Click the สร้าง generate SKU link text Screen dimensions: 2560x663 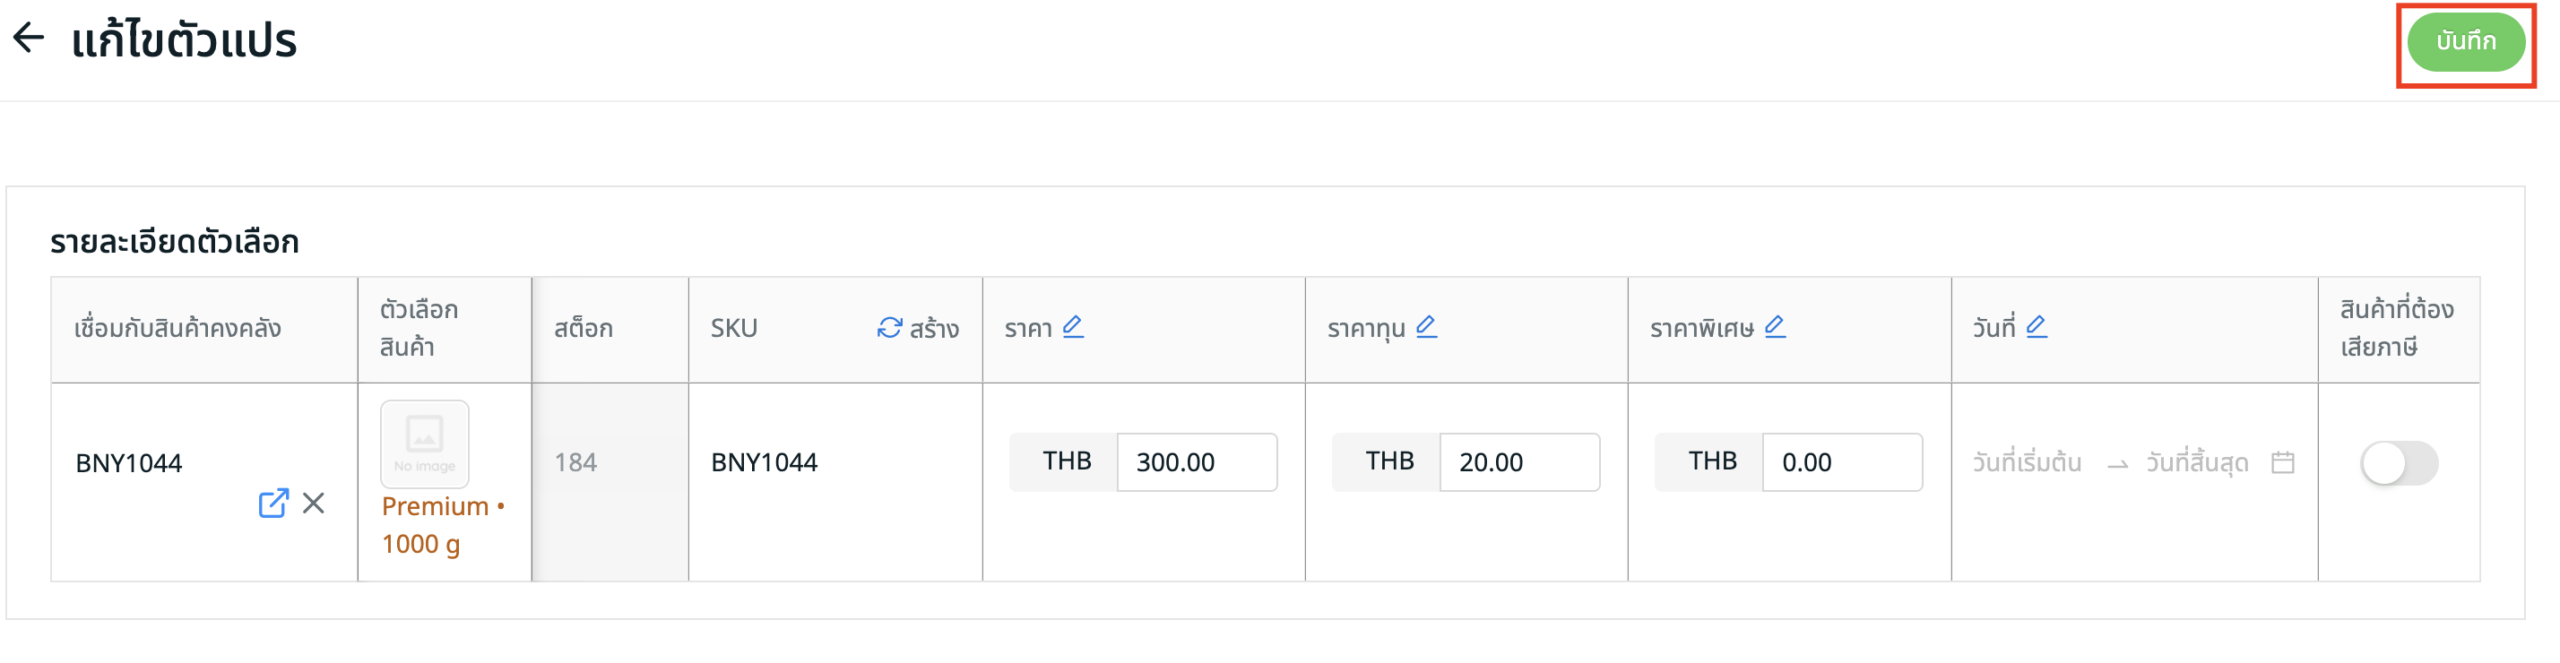(x=934, y=329)
